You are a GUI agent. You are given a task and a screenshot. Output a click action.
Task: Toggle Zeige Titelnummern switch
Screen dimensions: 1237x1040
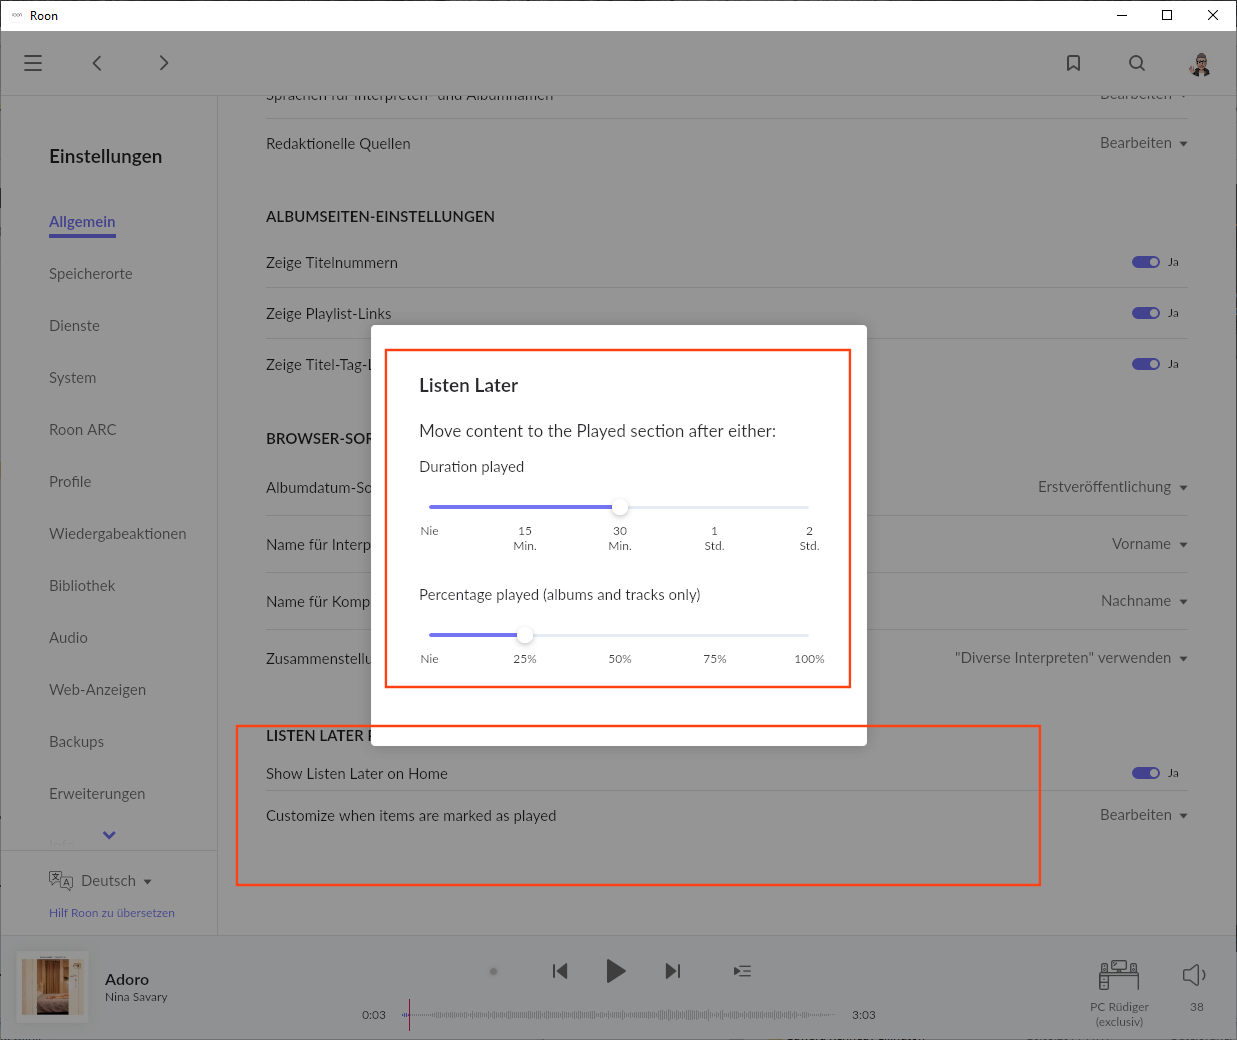pyautogui.click(x=1145, y=262)
